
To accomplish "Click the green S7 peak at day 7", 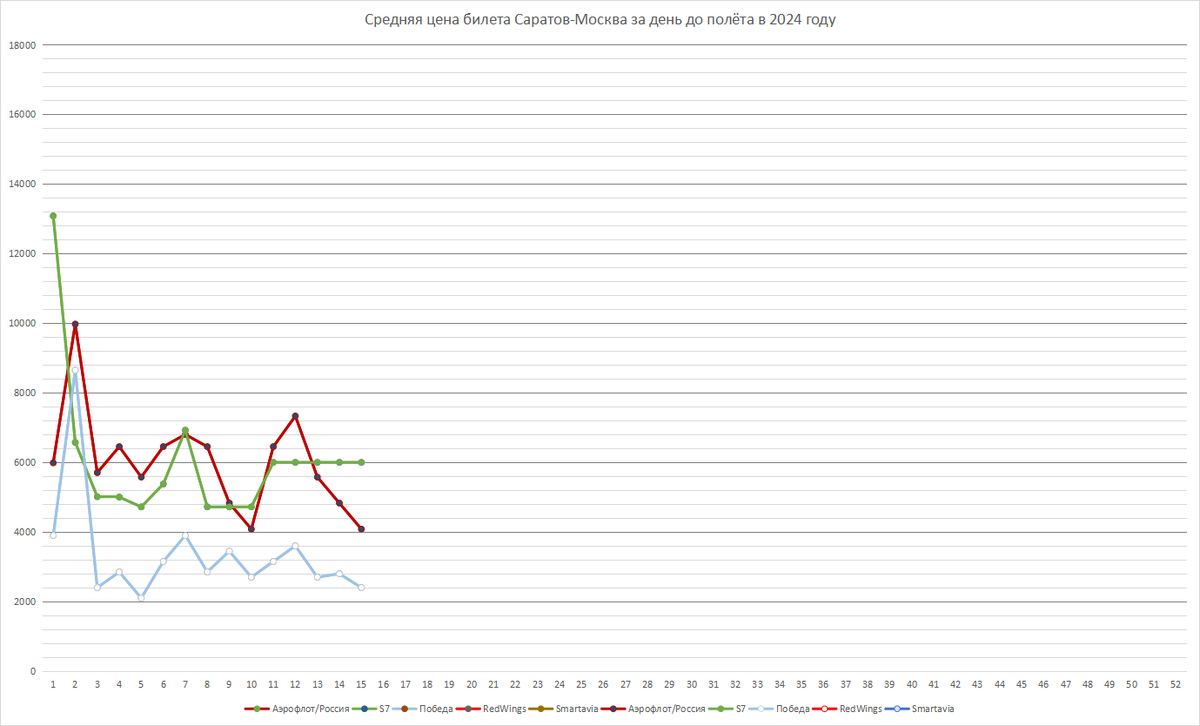I will pos(185,431).
